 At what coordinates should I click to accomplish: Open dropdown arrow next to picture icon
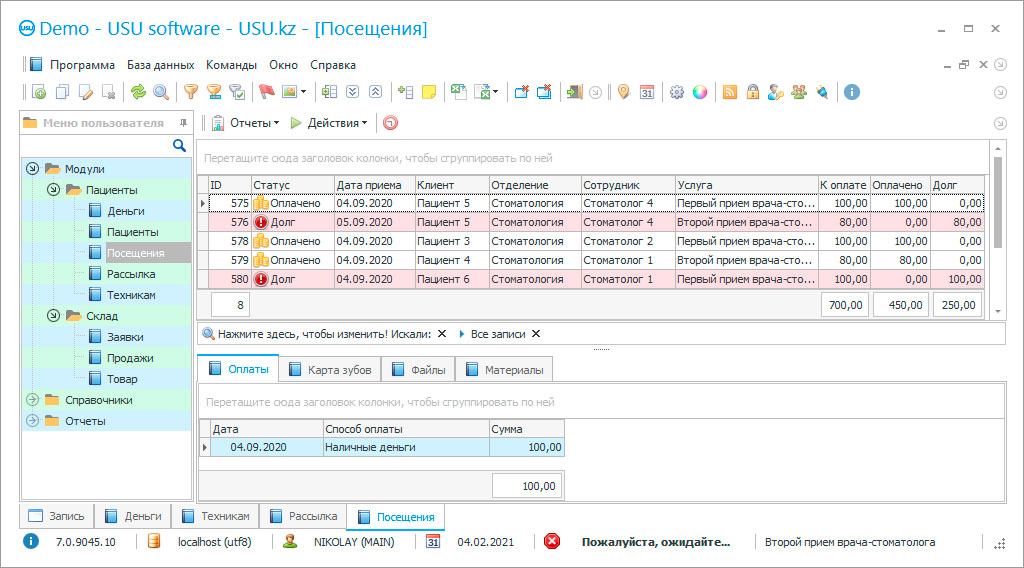(303, 92)
